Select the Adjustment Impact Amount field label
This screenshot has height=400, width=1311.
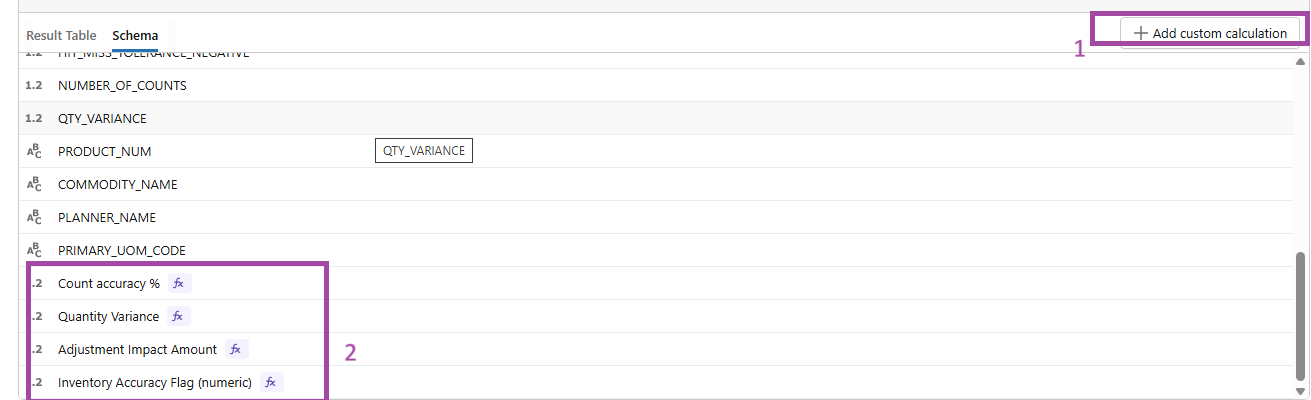[137, 349]
